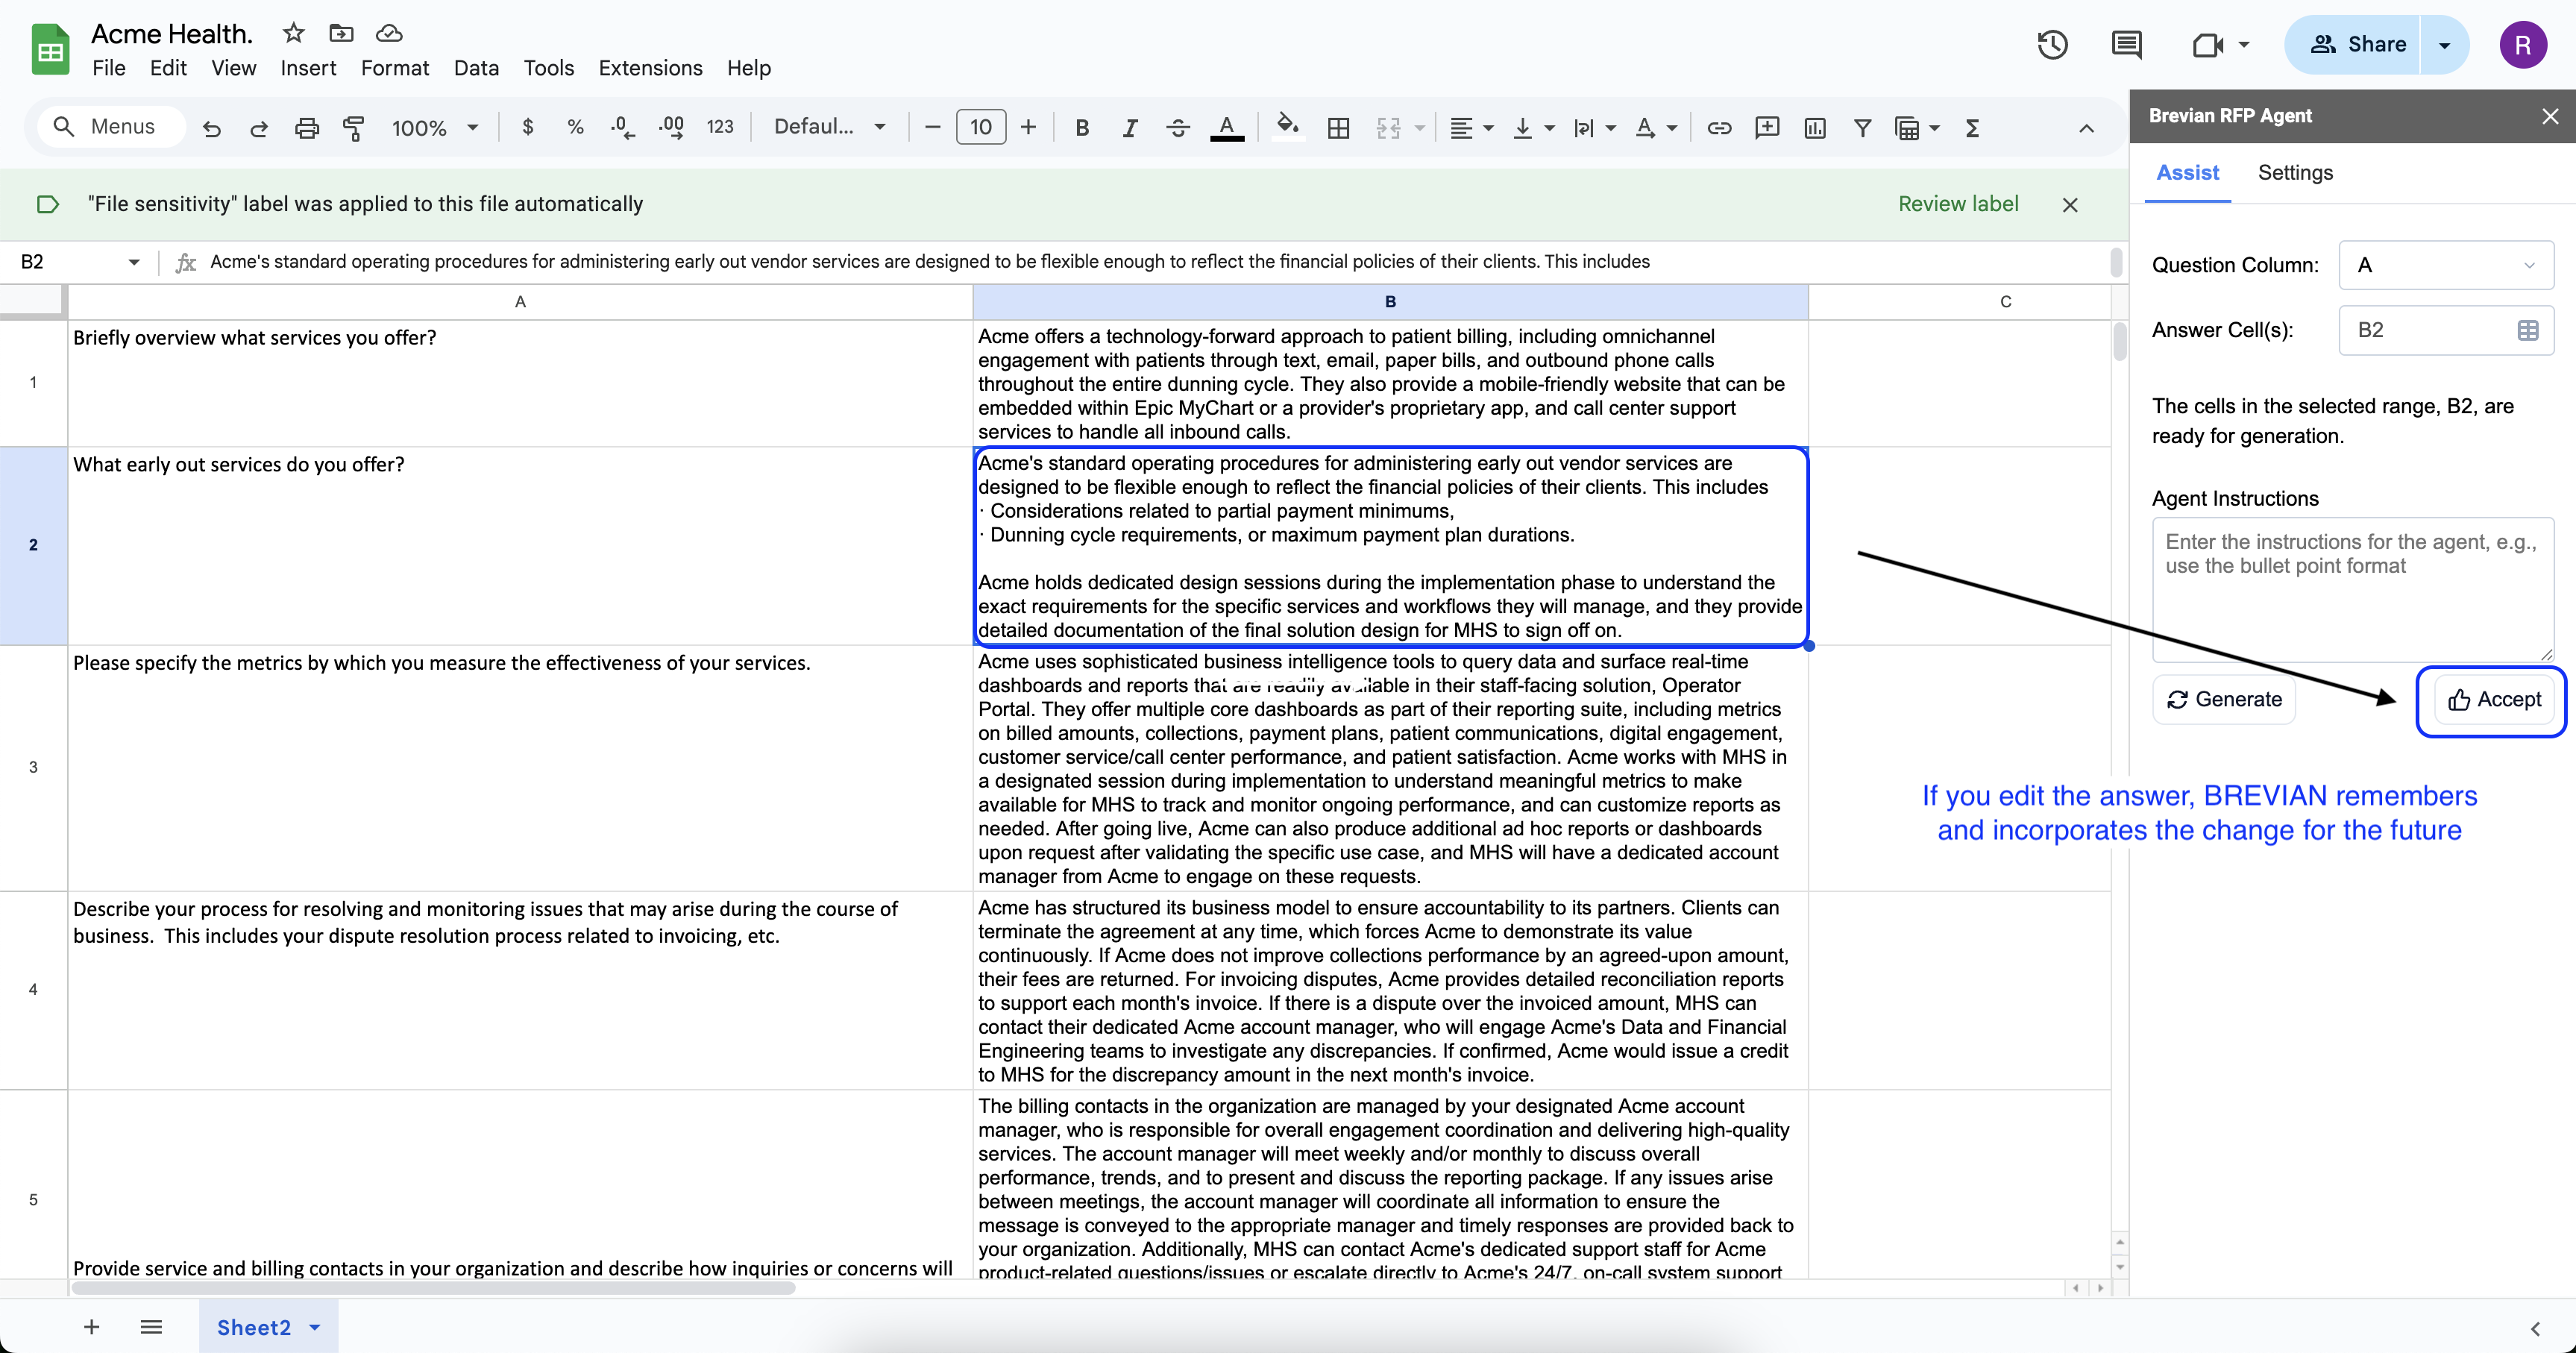Open the Question Column dropdown

point(2445,265)
